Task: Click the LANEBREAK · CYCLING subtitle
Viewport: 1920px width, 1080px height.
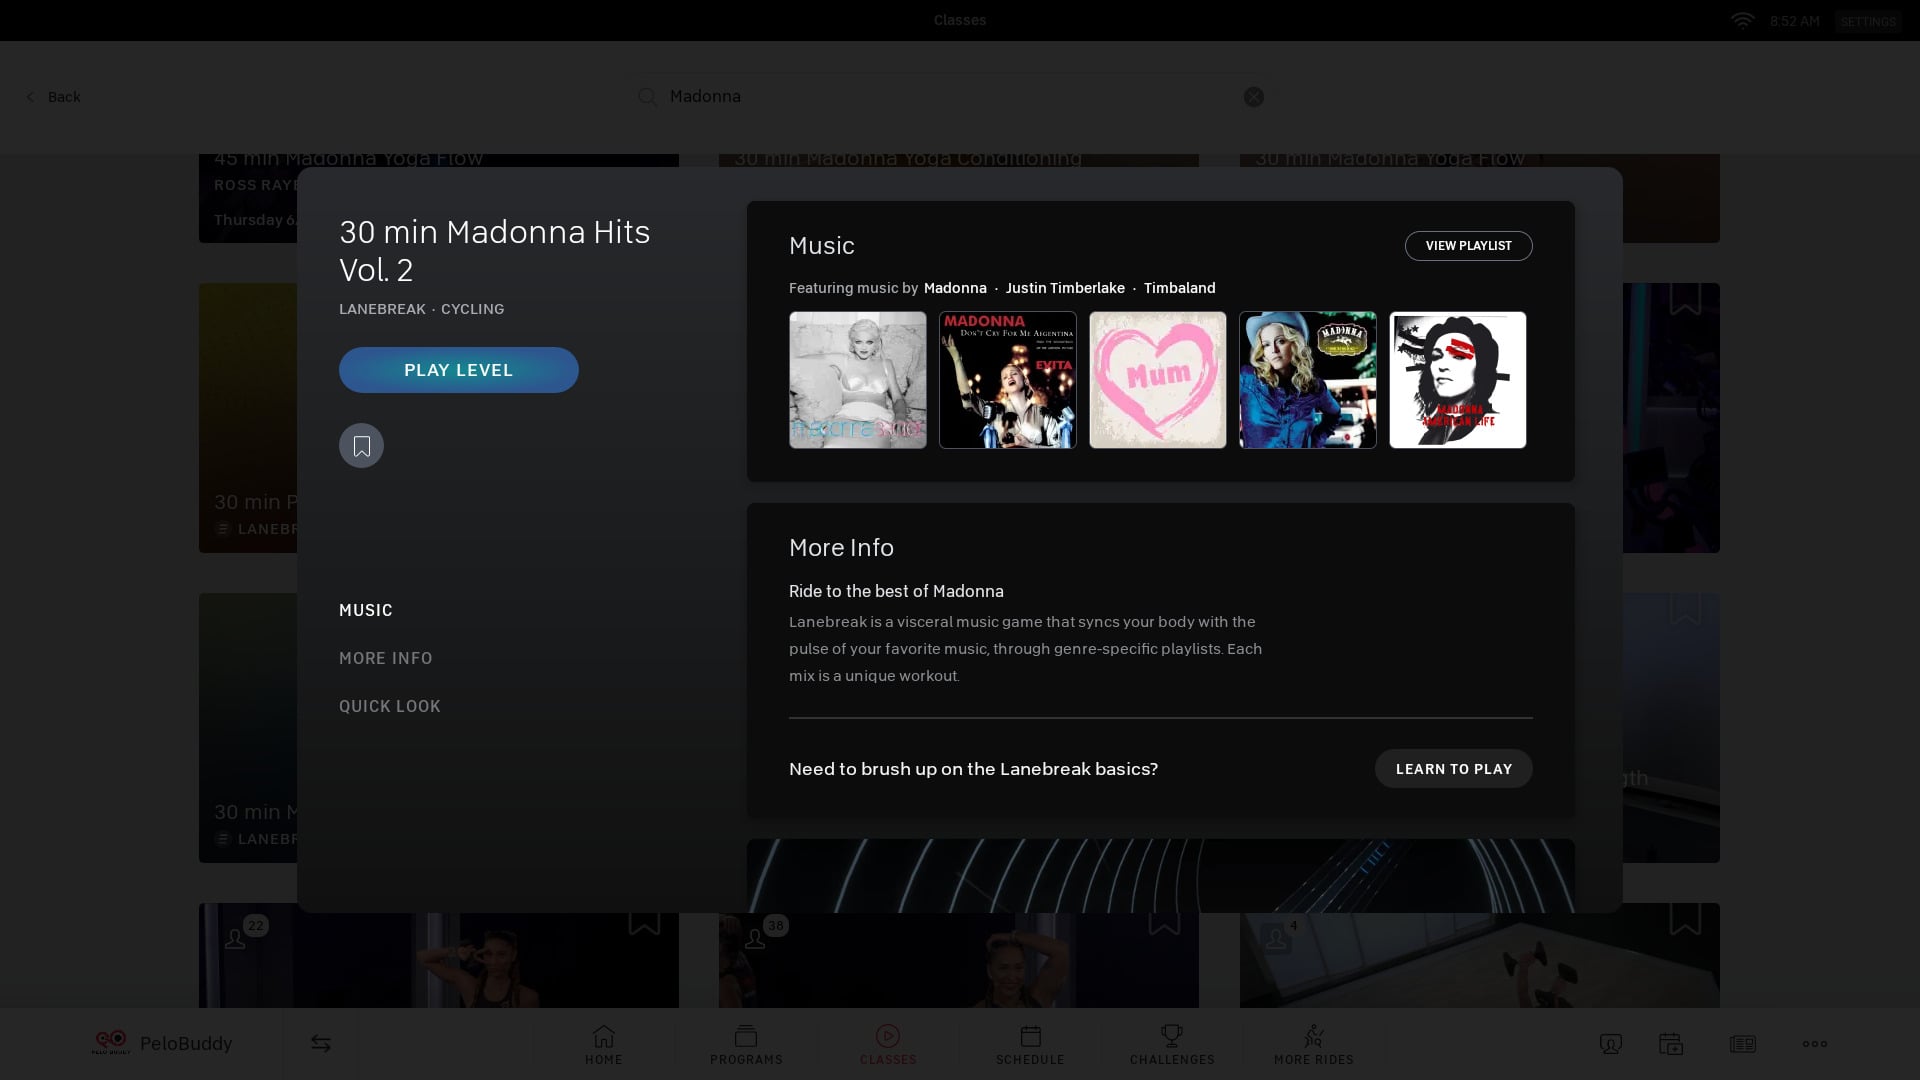Action: [x=422, y=309]
